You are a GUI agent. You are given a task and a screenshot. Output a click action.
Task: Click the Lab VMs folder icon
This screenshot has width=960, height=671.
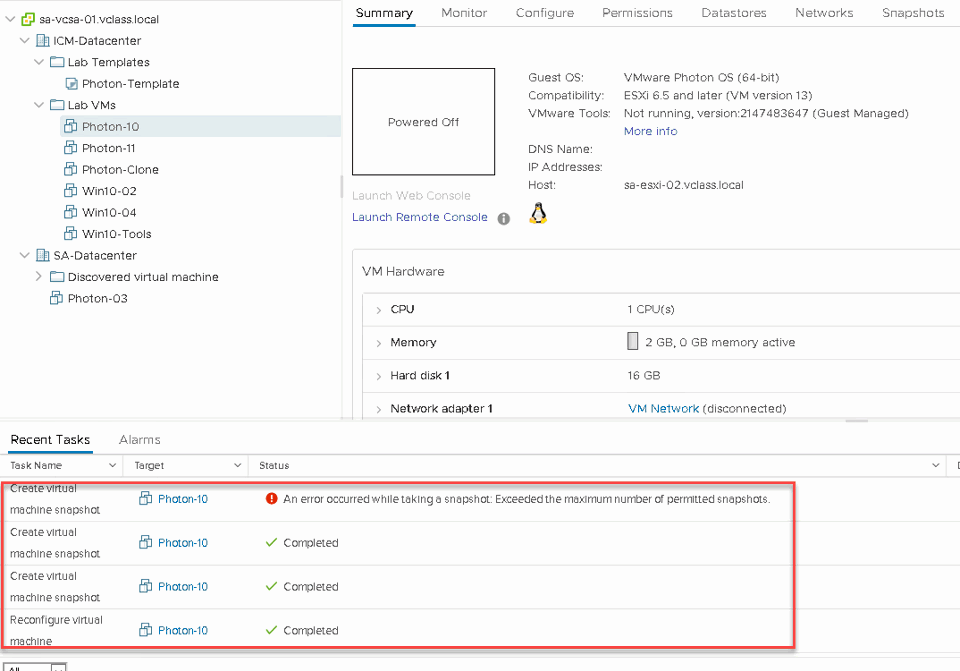57,105
